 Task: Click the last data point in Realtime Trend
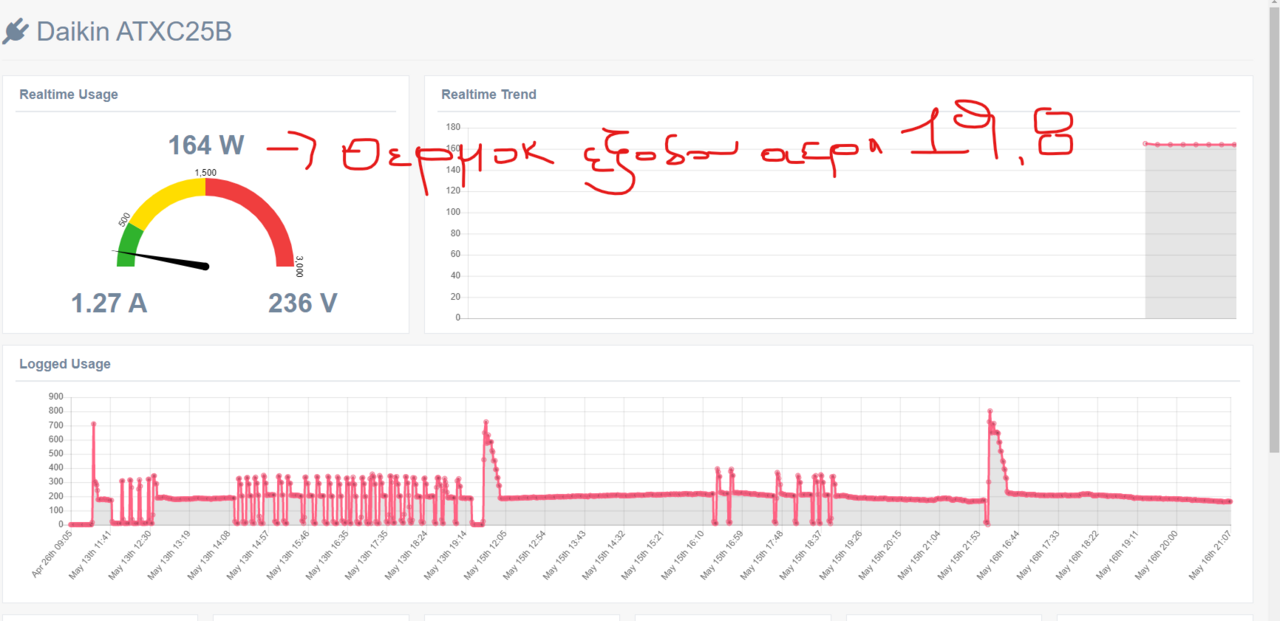[1234, 145]
